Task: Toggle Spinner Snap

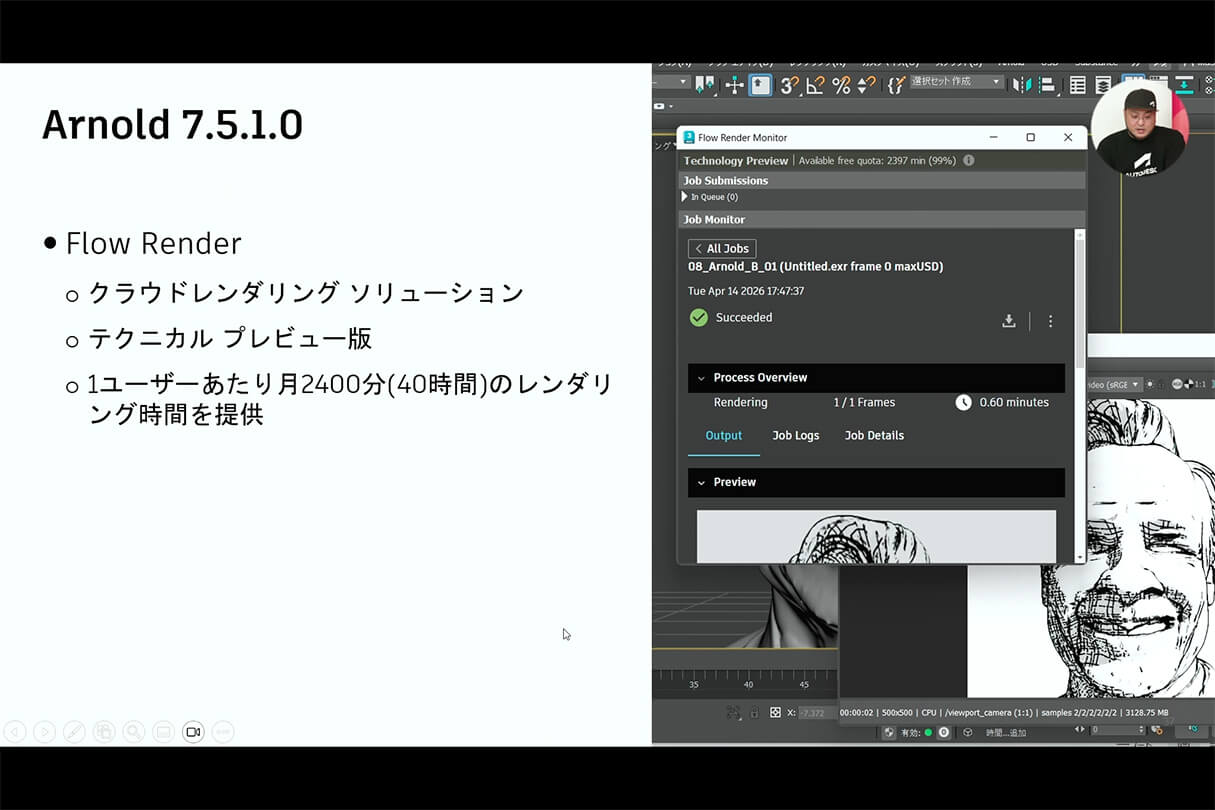Action: click(866, 85)
